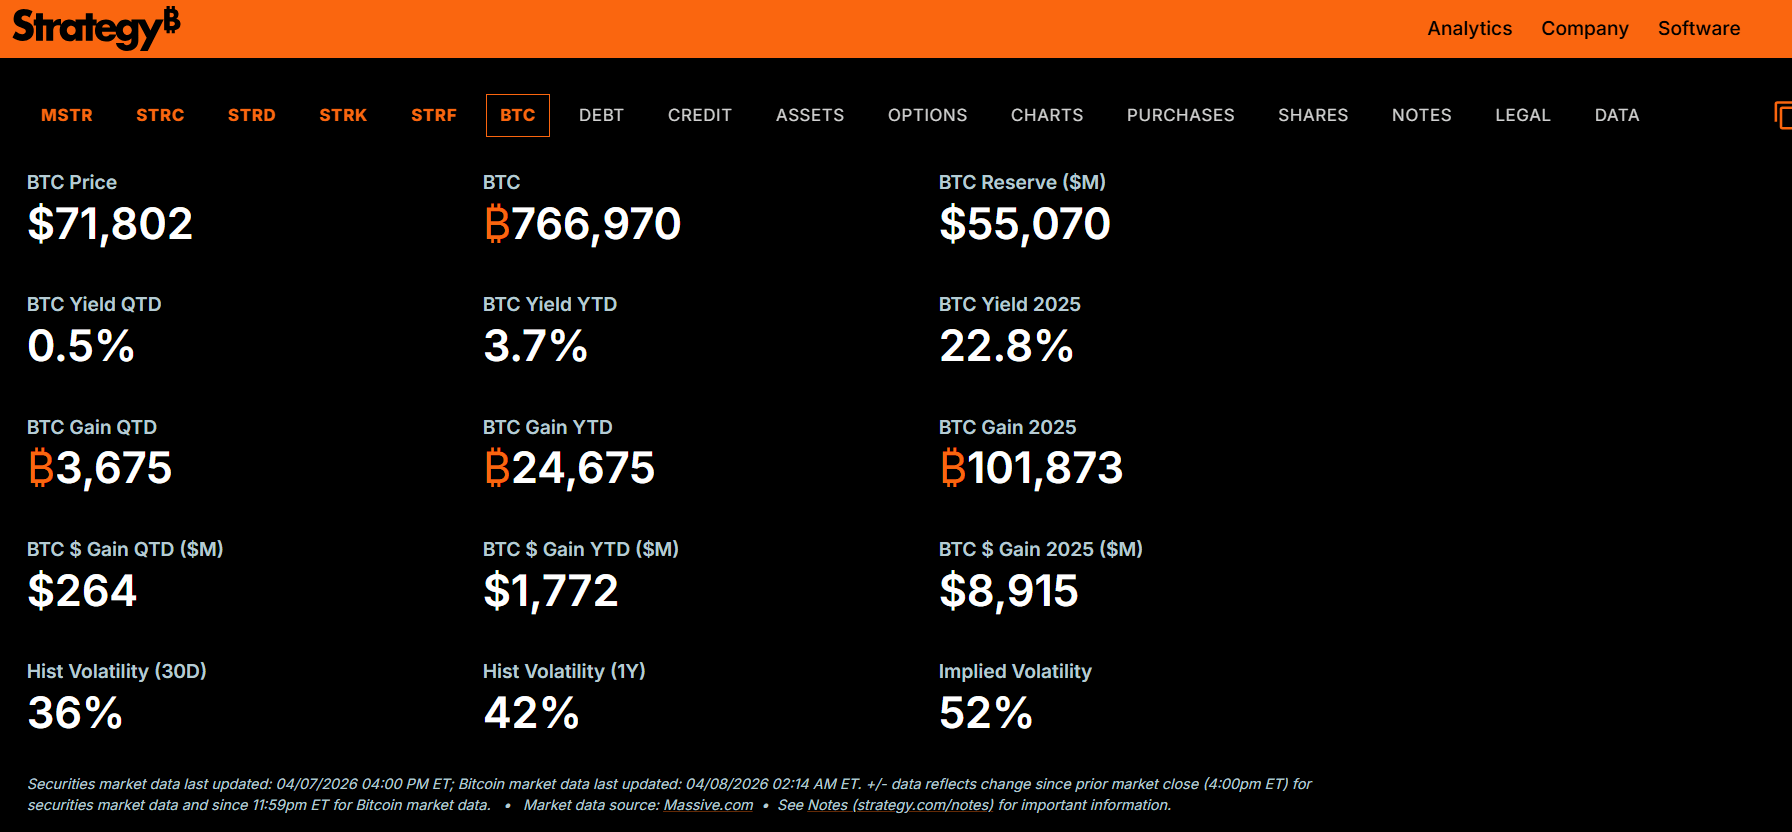View the ASSETS tab

[810, 115]
